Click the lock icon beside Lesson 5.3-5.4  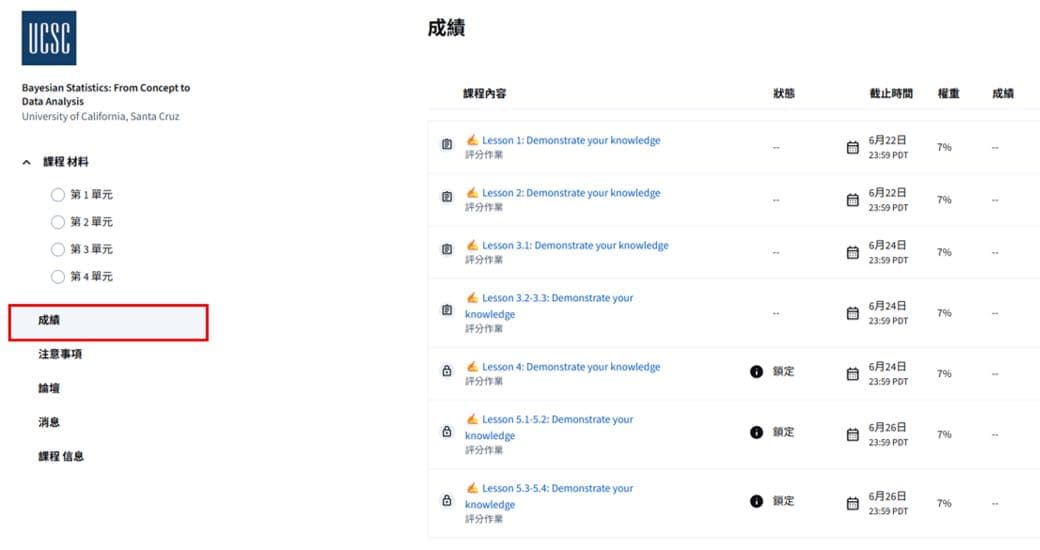447,500
